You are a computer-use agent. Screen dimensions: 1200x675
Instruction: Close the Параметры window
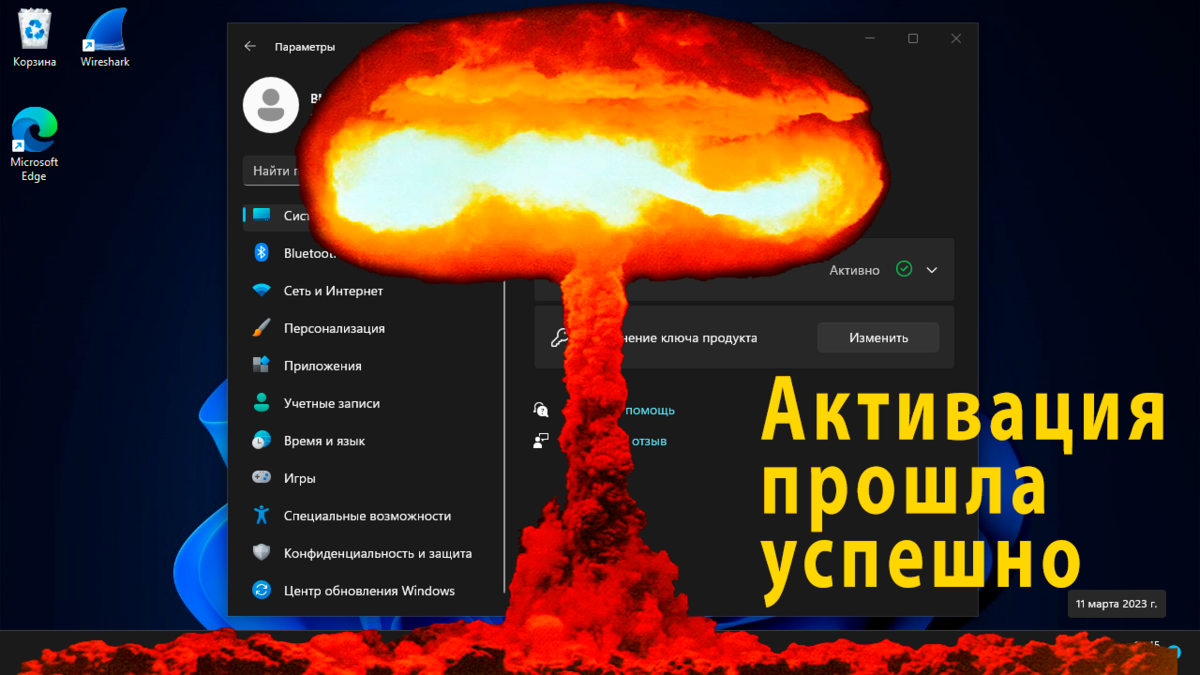tap(956, 39)
